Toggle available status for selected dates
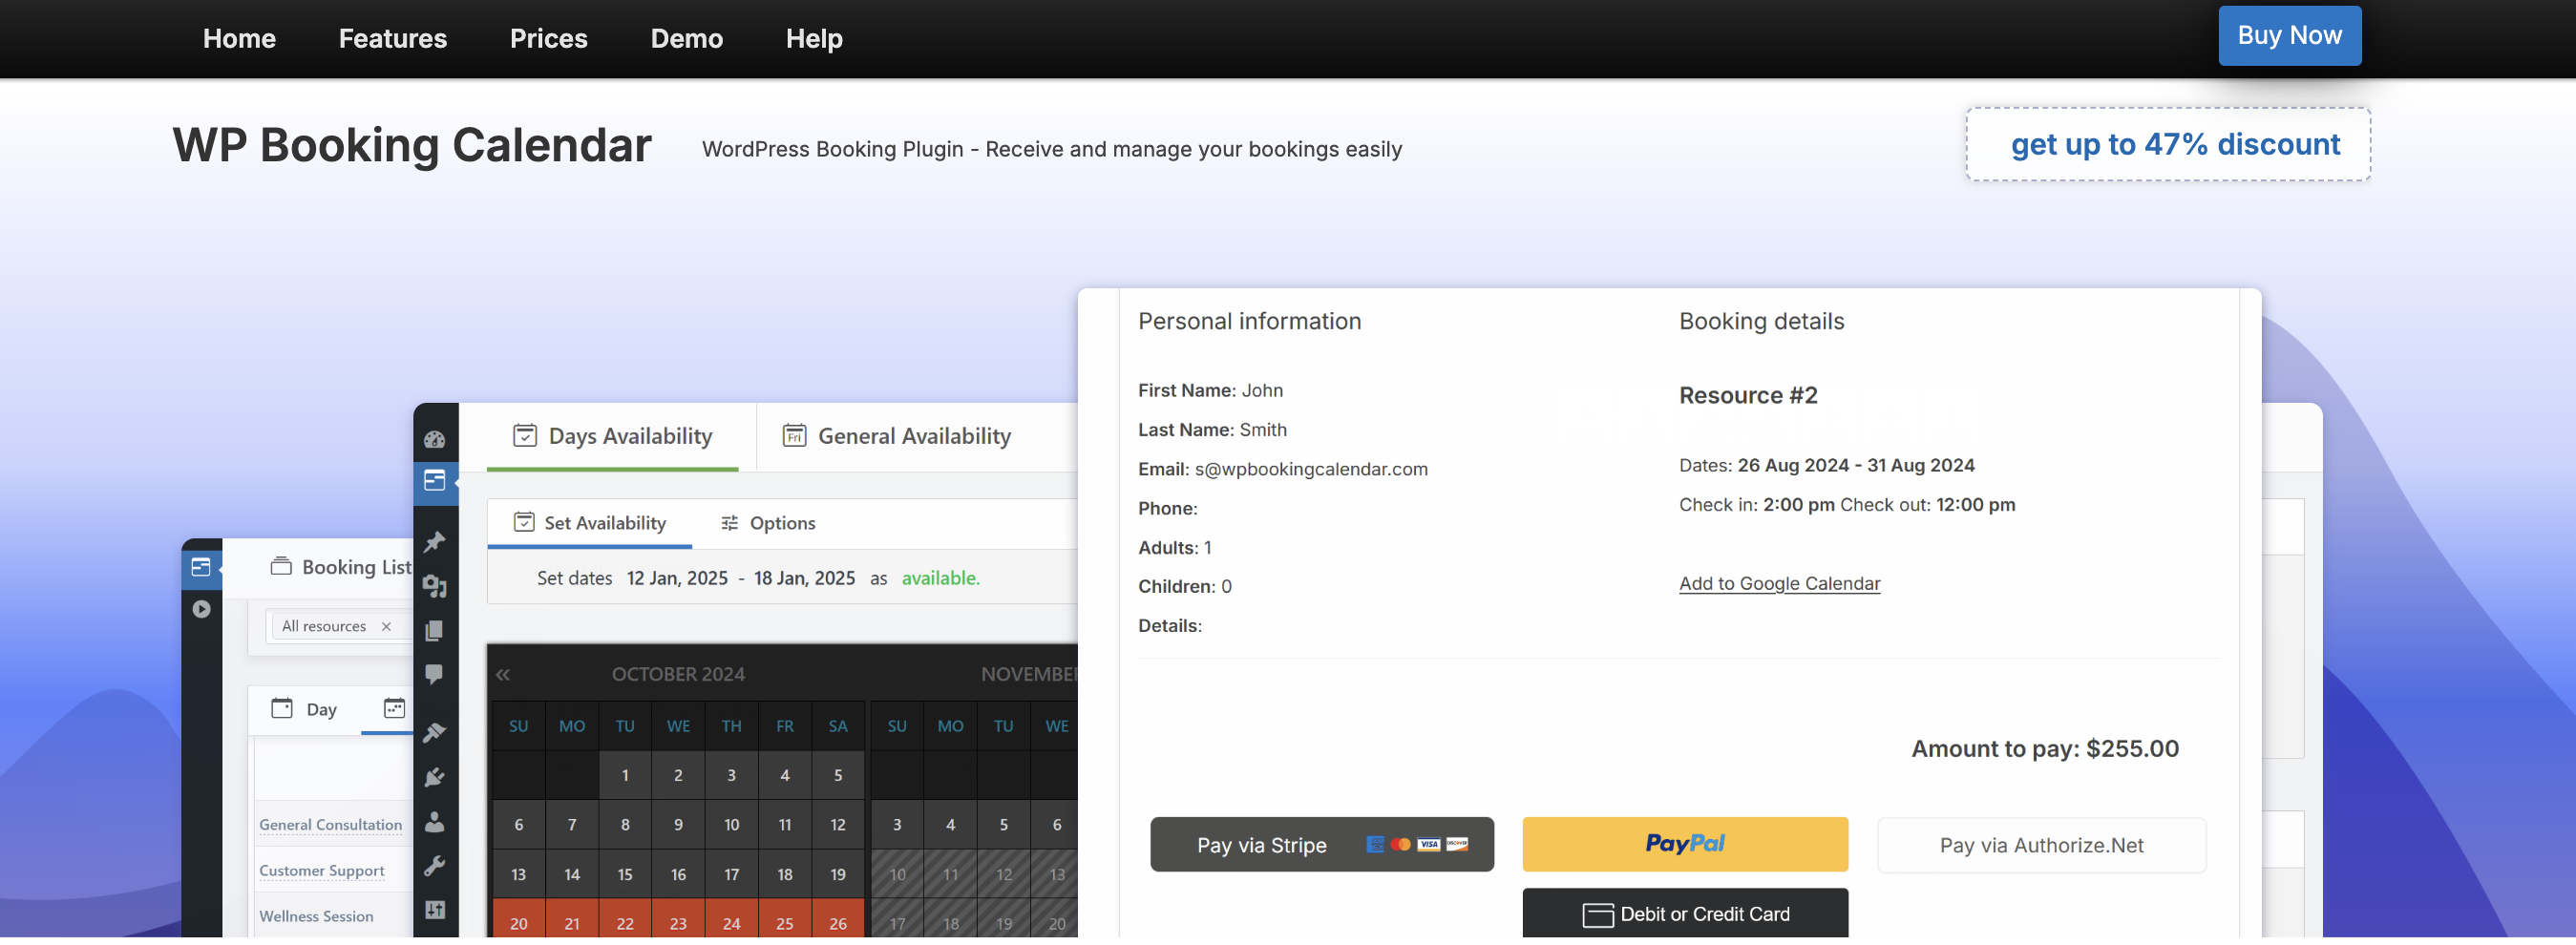Image resolution: width=2576 pixels, height=945 pixels. pos(940,578)
